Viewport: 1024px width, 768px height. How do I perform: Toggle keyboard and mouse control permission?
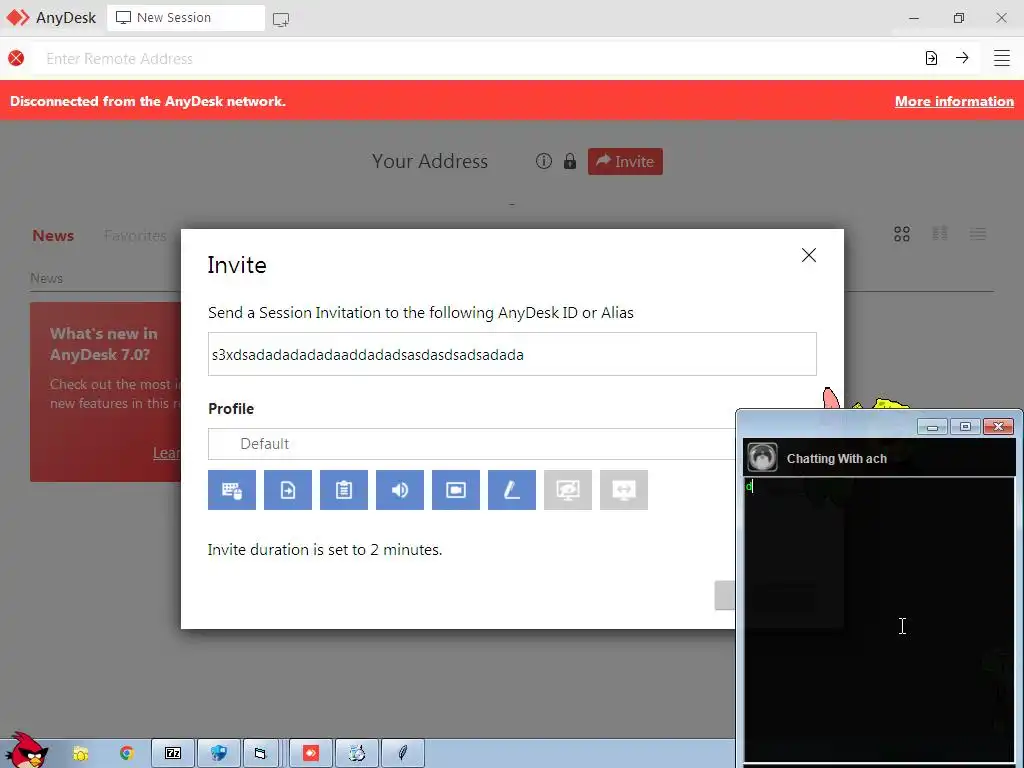[232, 490]
